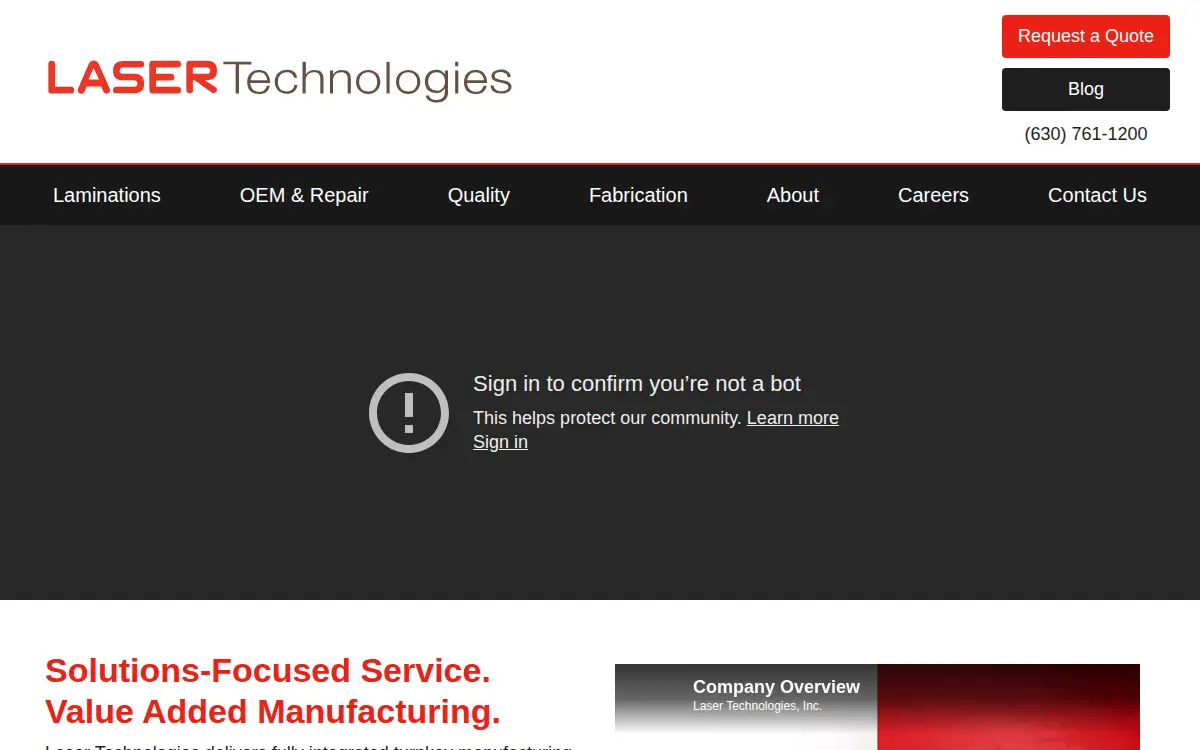The width and height of the screenshot is (1200, 750).
Task: Click the phone number (630) 761-1200
Action: pos(1086,134)
